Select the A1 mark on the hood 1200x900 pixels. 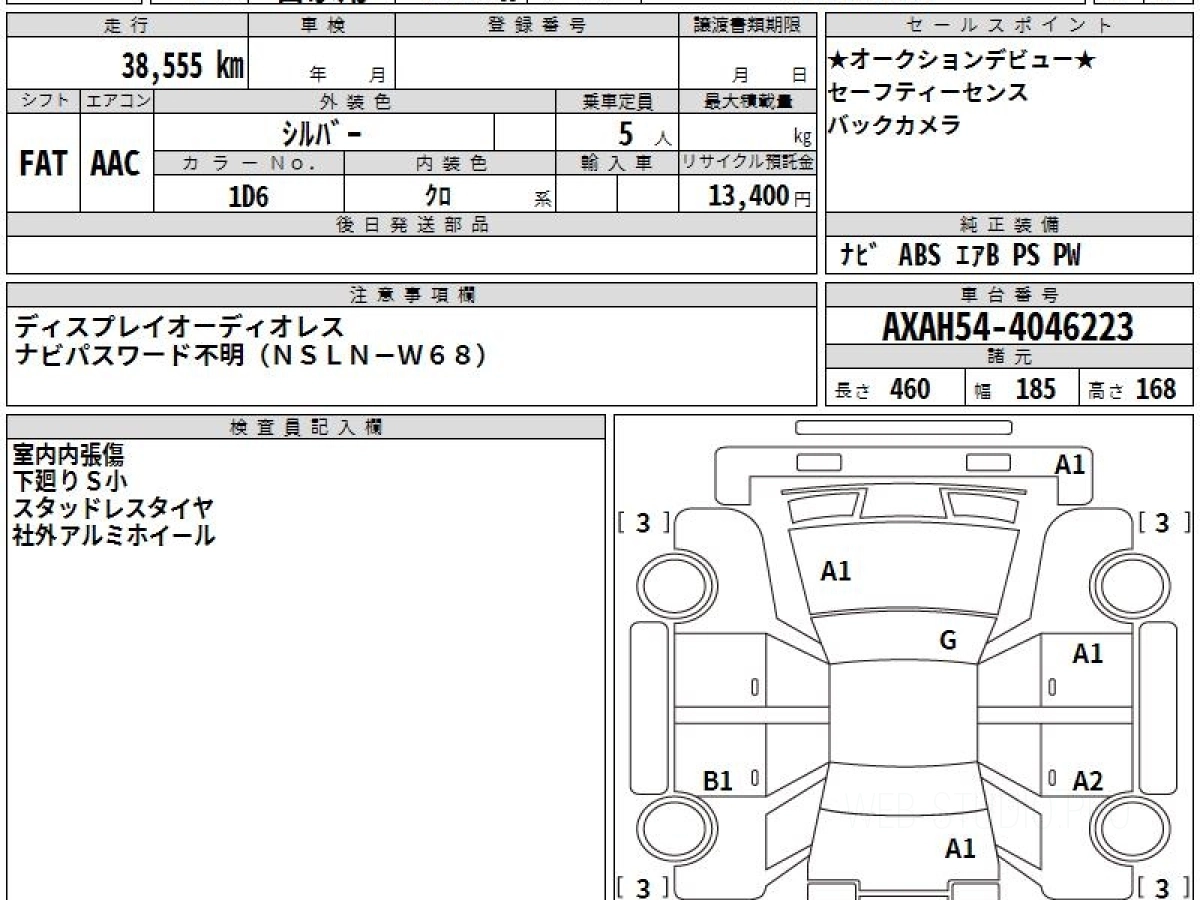[x=836, y=571]
